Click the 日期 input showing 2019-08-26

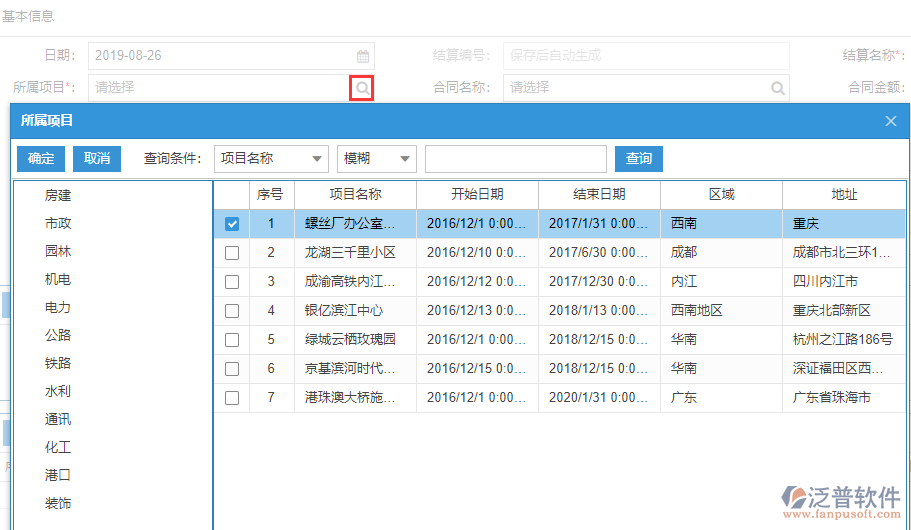(x=231, y=56)
